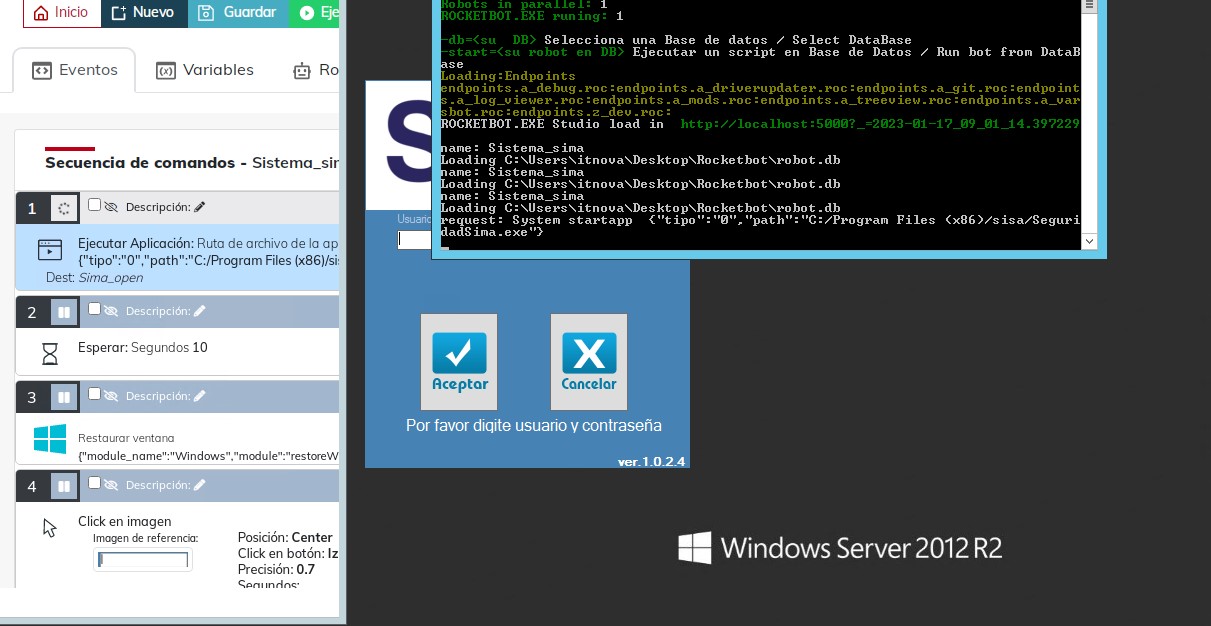Click the loading spinner icon on step 1
This screenshot has width=1211, height=626.
pyautogui.click(x=64, y=208)
